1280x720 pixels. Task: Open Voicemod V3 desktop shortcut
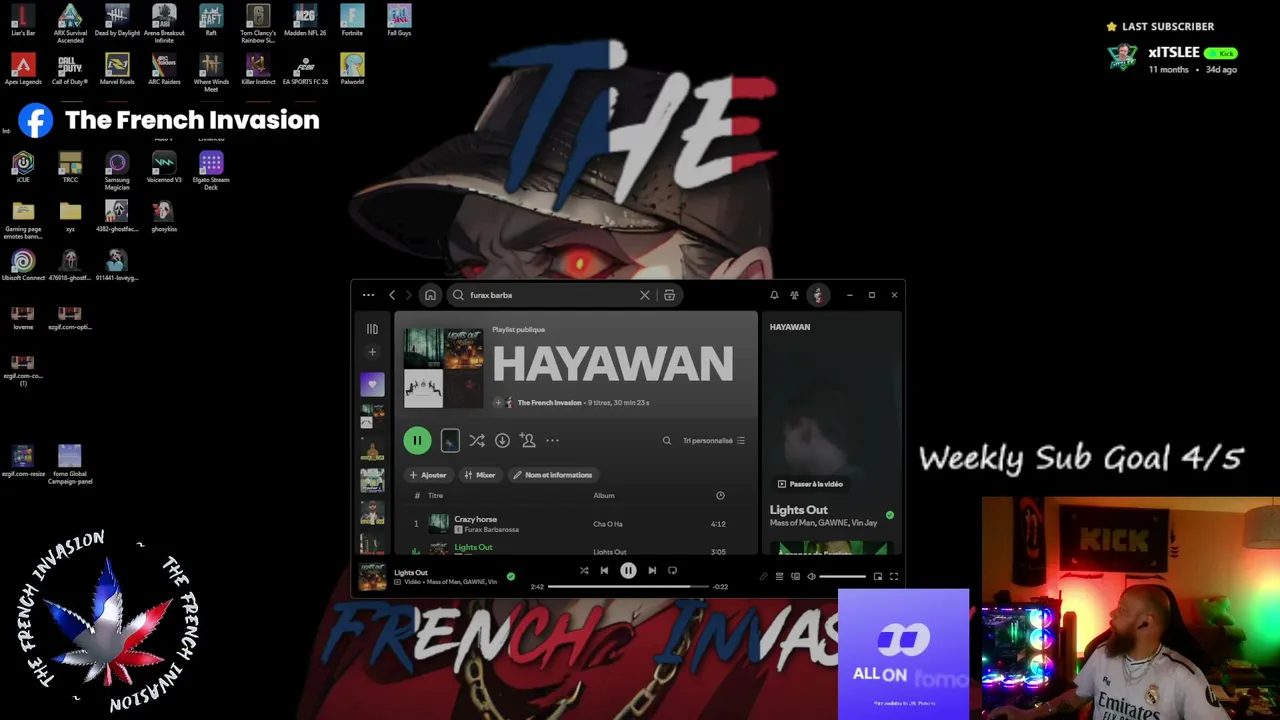click(164, 167)
